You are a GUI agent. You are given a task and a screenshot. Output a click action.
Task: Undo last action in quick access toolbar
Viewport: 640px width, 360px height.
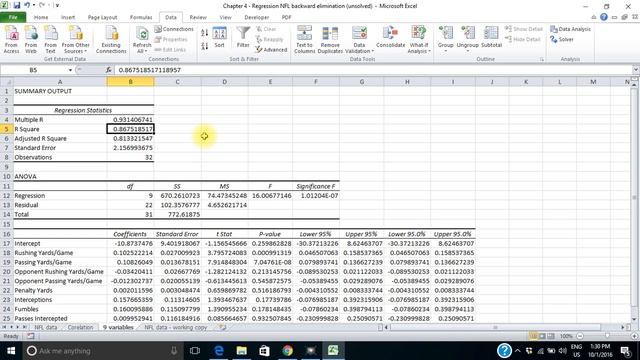[x=27, y=5]
